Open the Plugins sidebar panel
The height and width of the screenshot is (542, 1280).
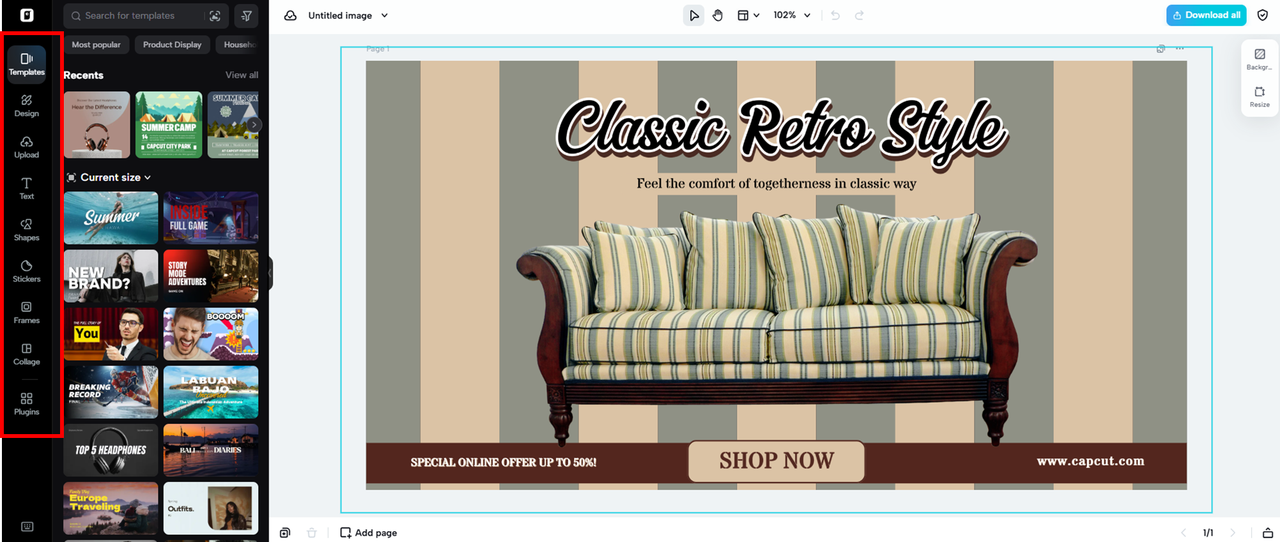(27, 404)
